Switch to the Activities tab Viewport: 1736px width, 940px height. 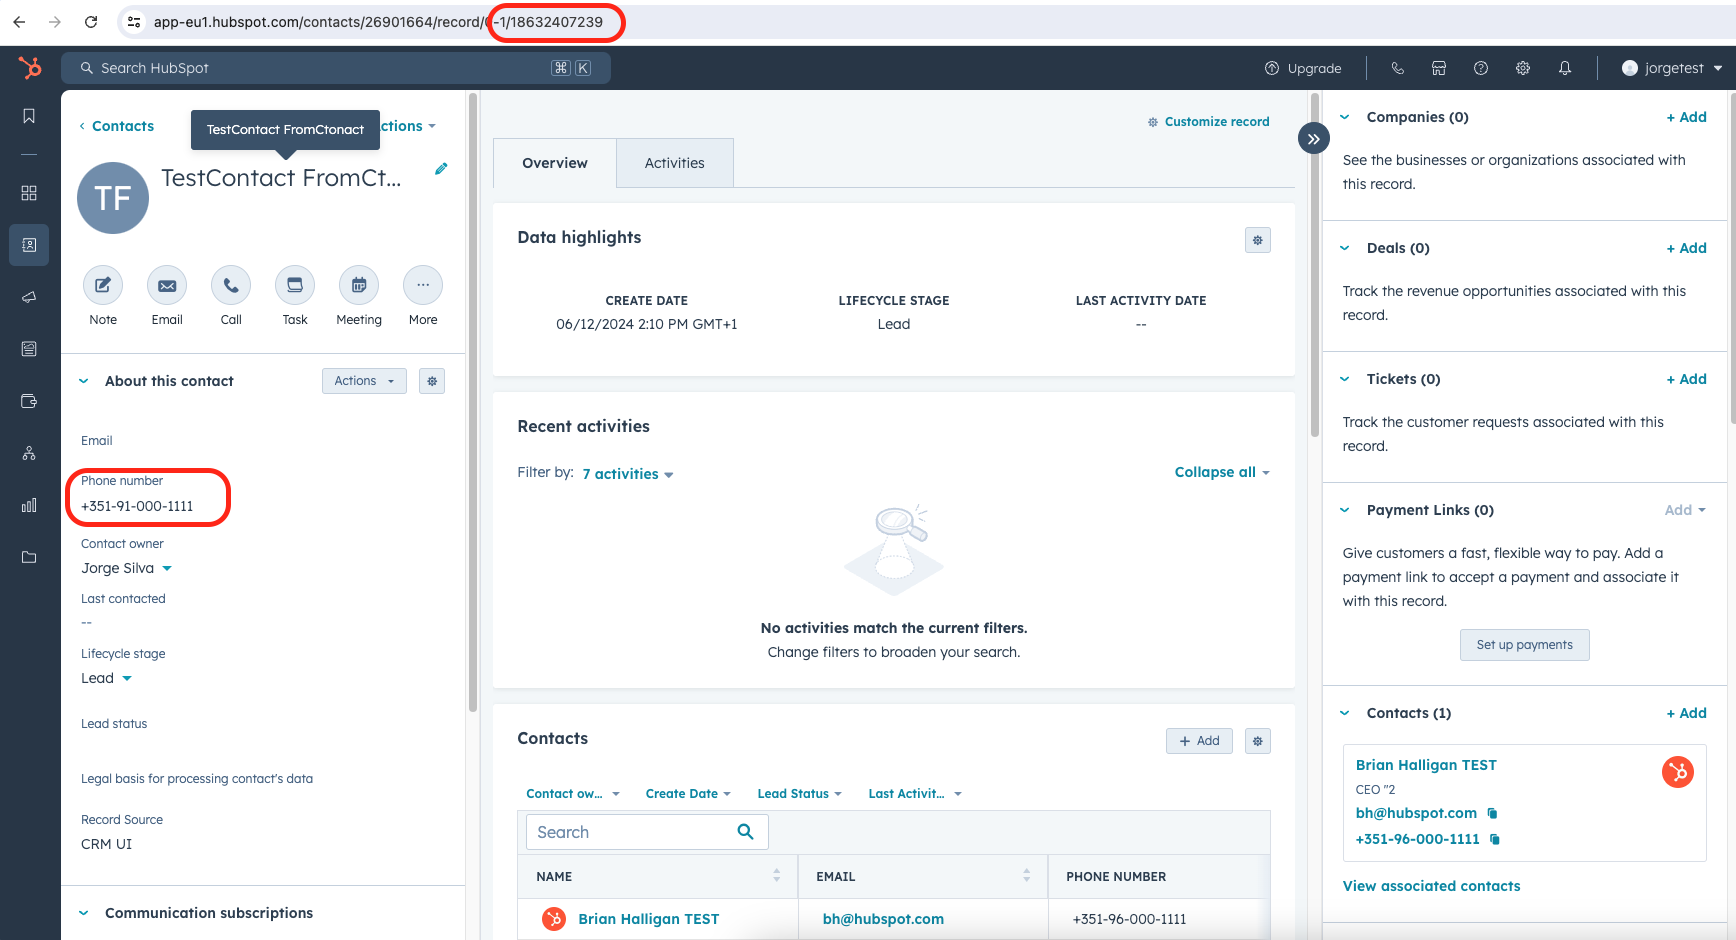tap(674, 162)
